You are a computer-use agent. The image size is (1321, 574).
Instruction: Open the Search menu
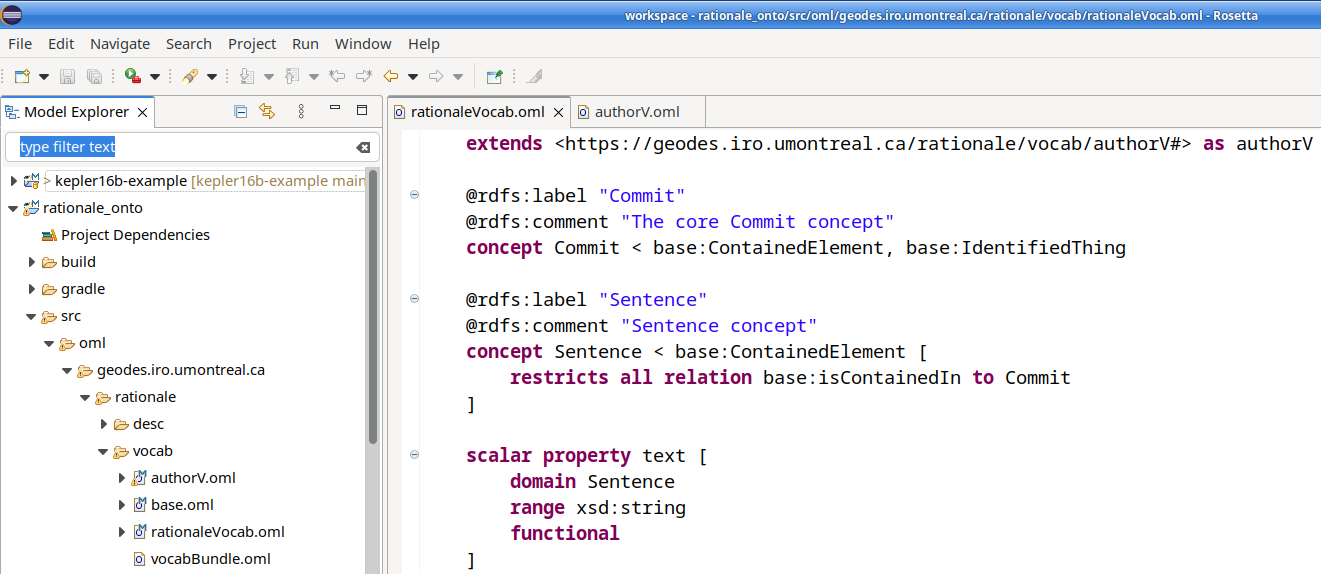[x=189, y=44]
